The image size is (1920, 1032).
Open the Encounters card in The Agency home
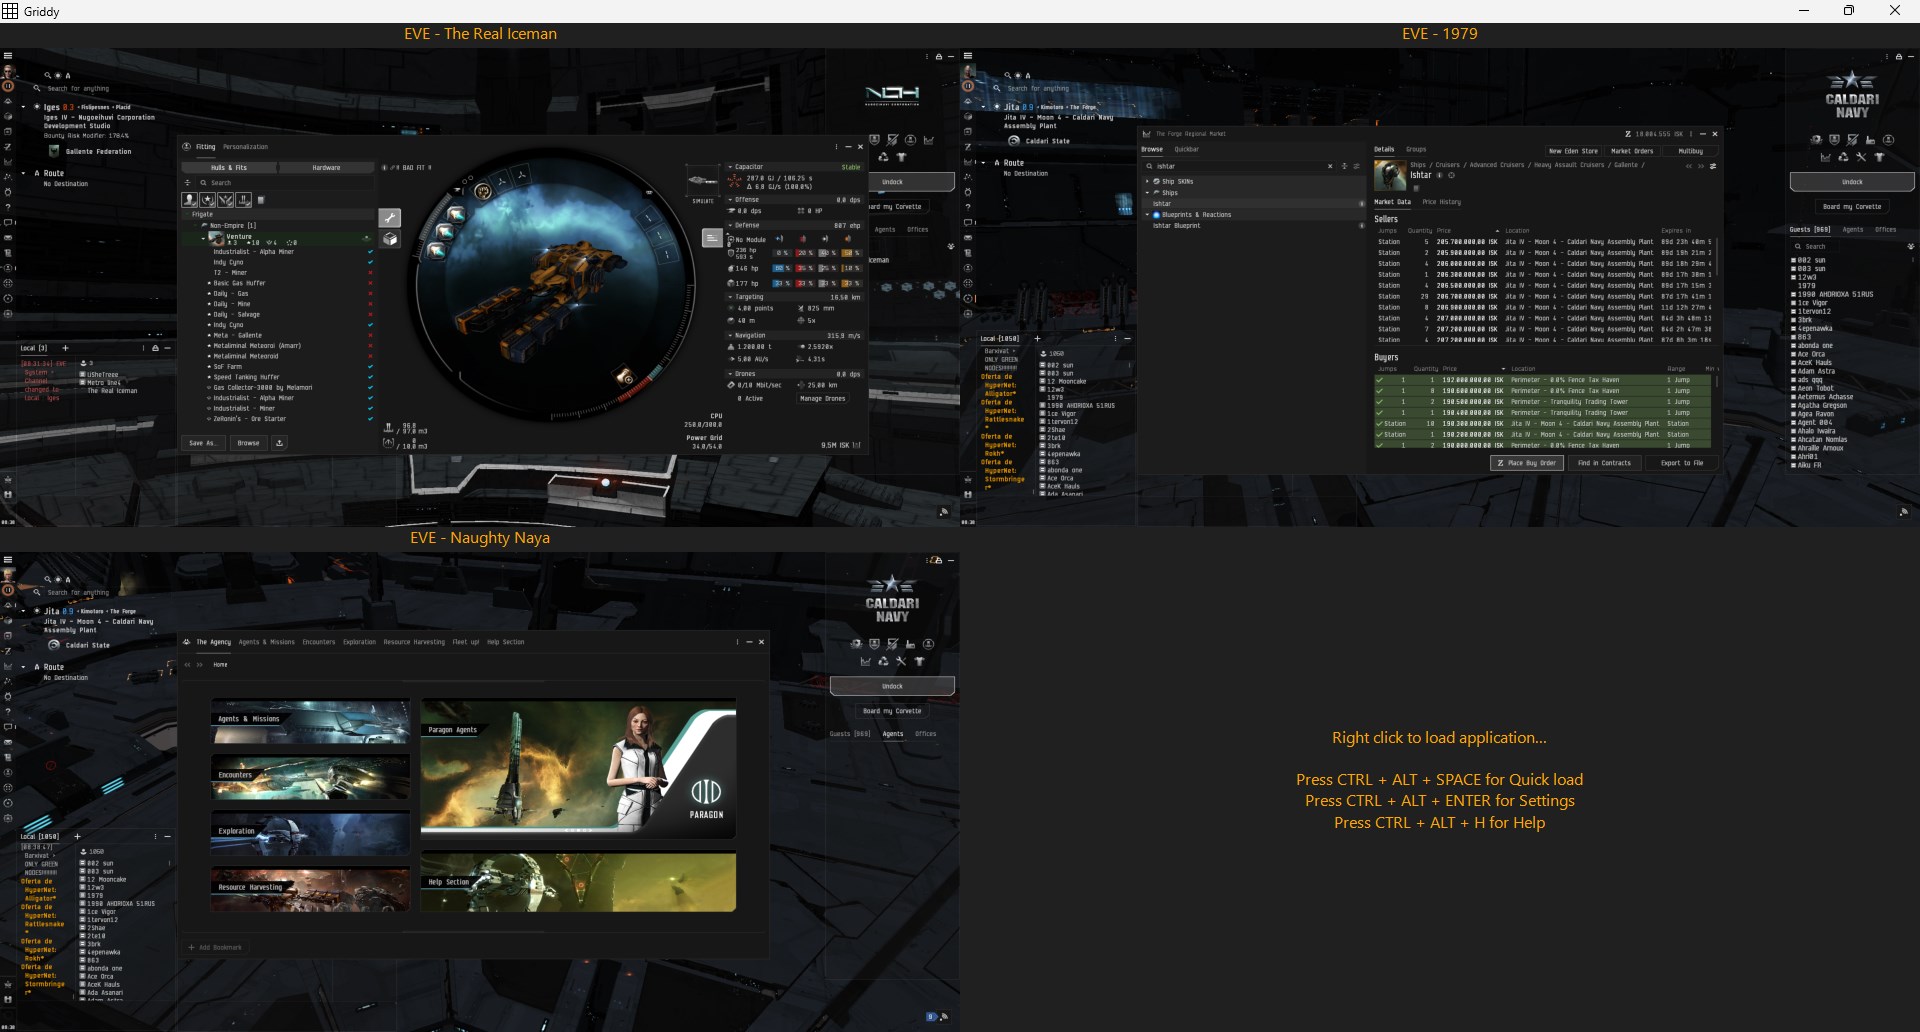310,777
